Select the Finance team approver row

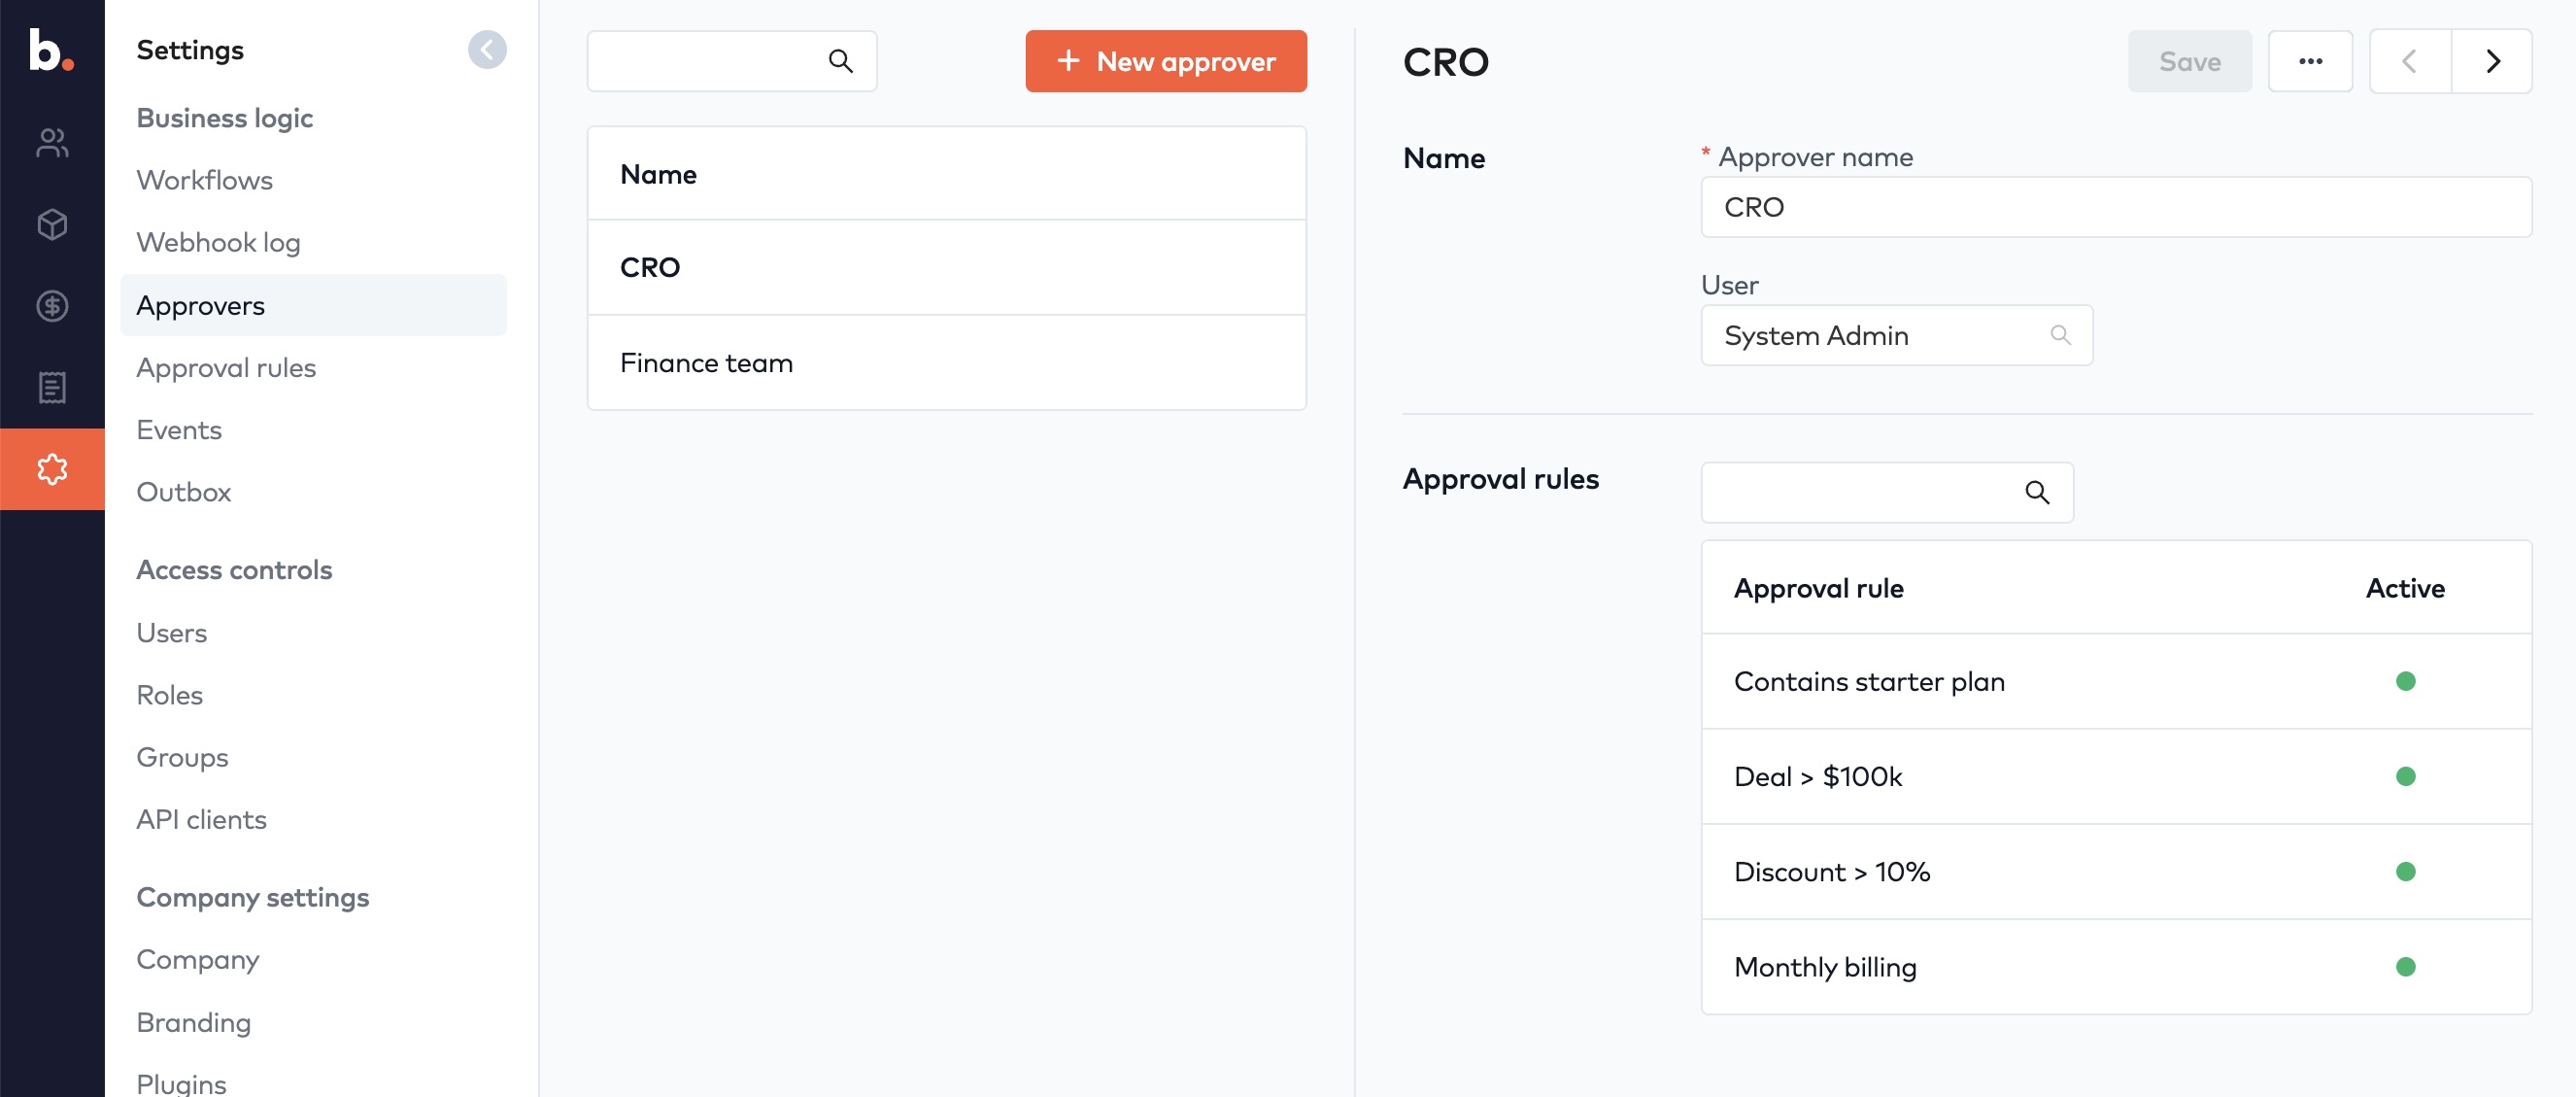946,362
